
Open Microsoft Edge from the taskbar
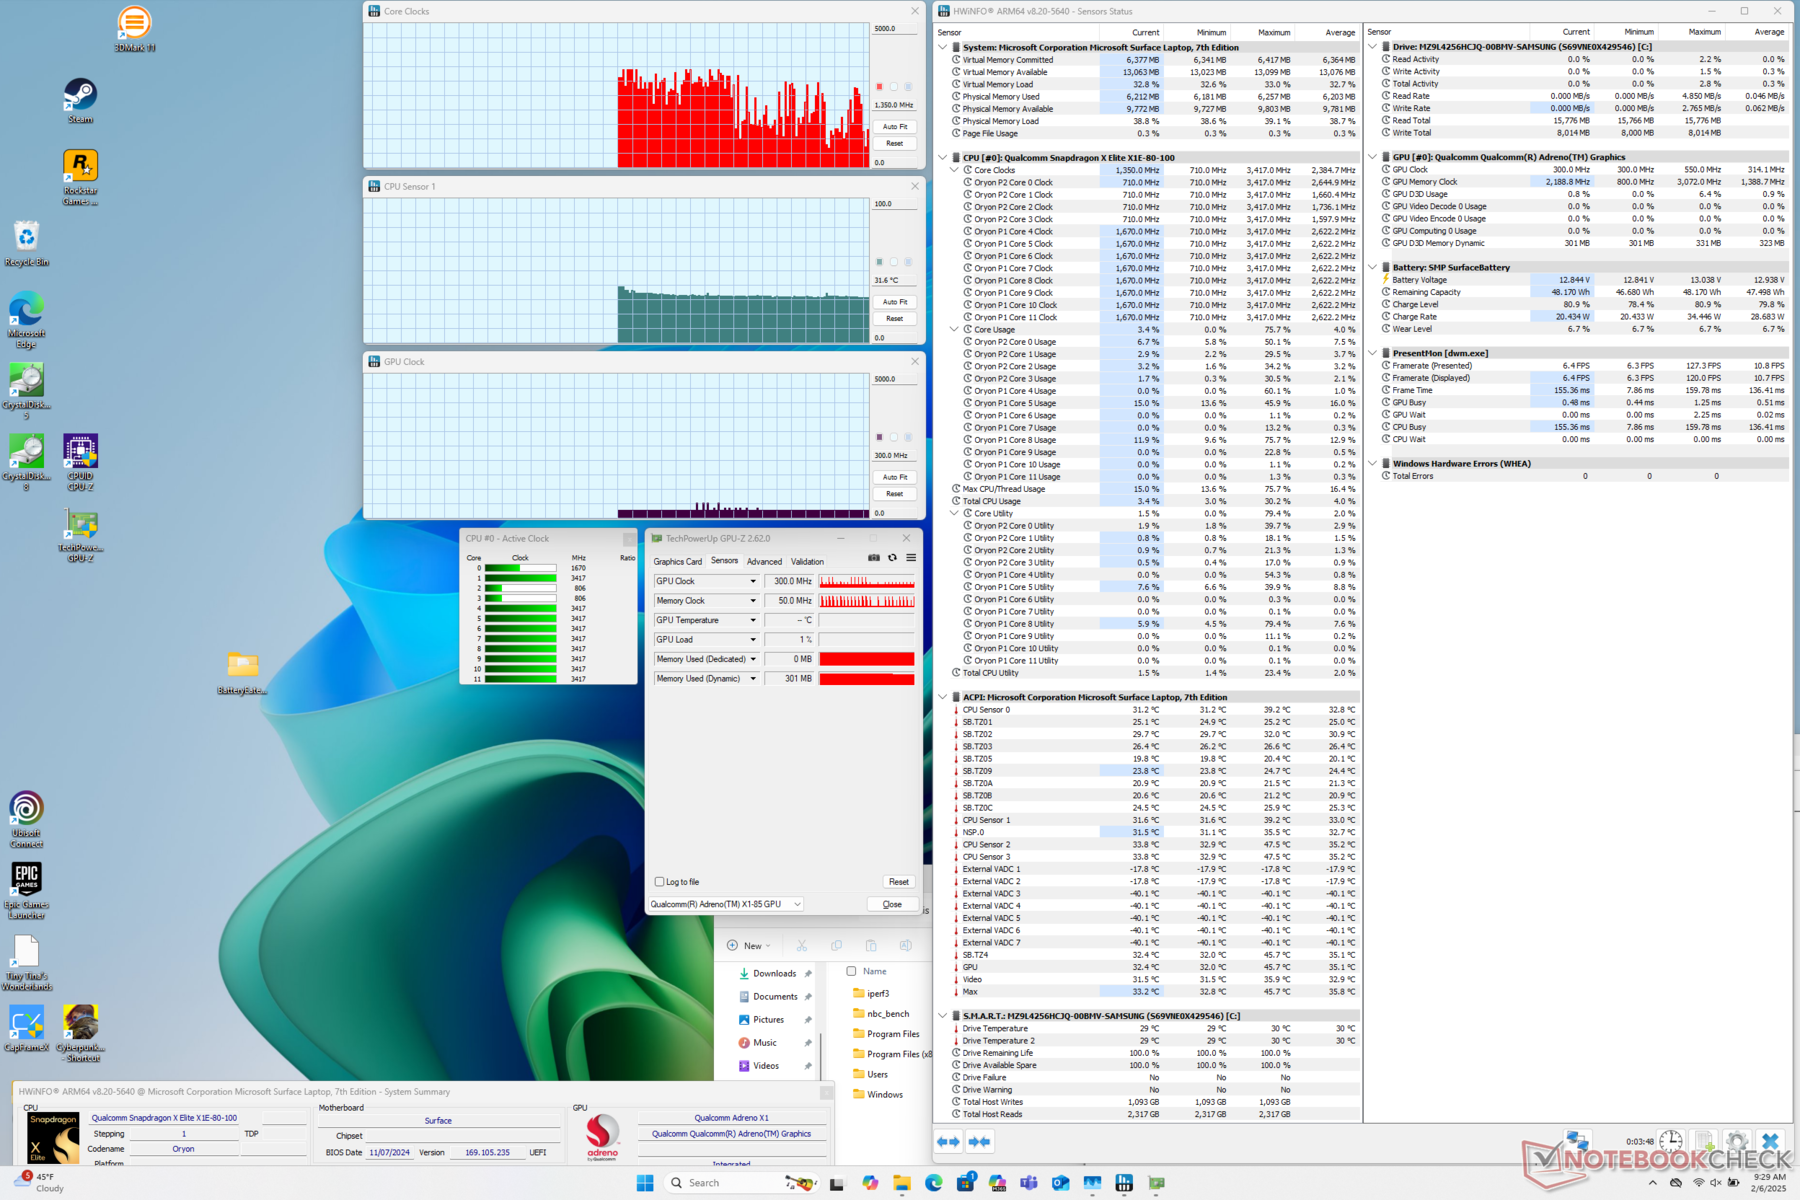[x=933, y=1183]
